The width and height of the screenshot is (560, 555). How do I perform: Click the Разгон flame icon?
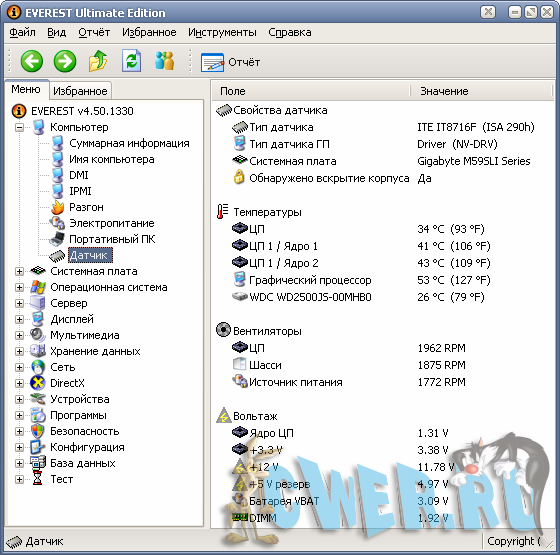point(57,207)
